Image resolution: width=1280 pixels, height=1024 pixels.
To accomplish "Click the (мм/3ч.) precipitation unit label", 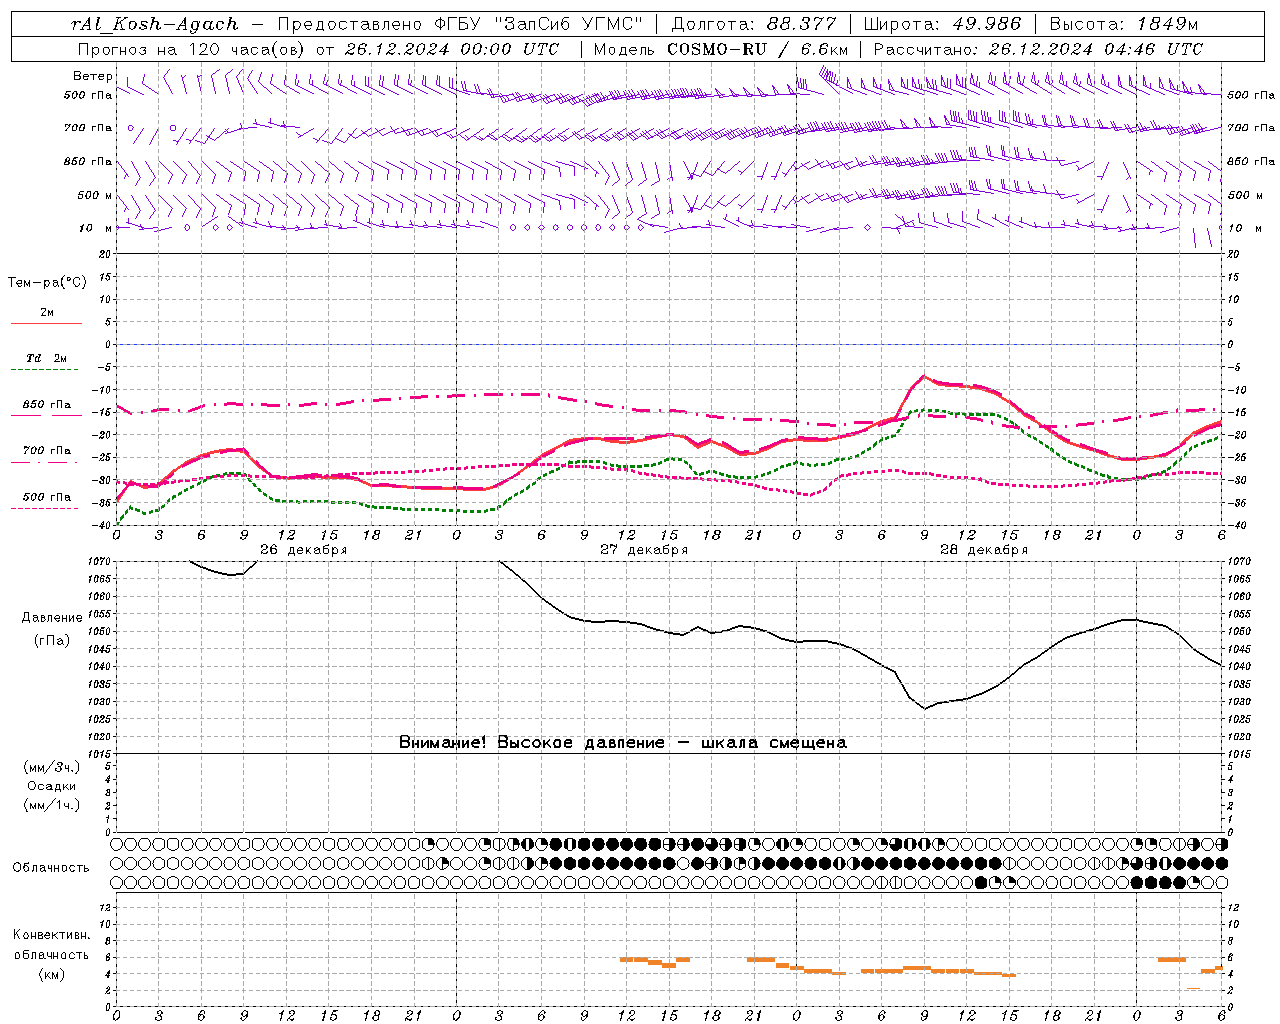I will click(x=52, y=767).
